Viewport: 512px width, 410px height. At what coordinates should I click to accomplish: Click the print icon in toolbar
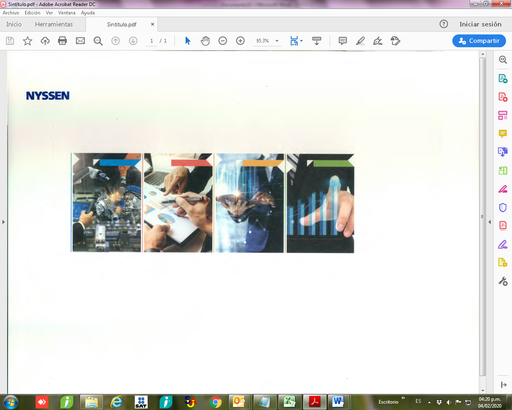click(62, 41)
